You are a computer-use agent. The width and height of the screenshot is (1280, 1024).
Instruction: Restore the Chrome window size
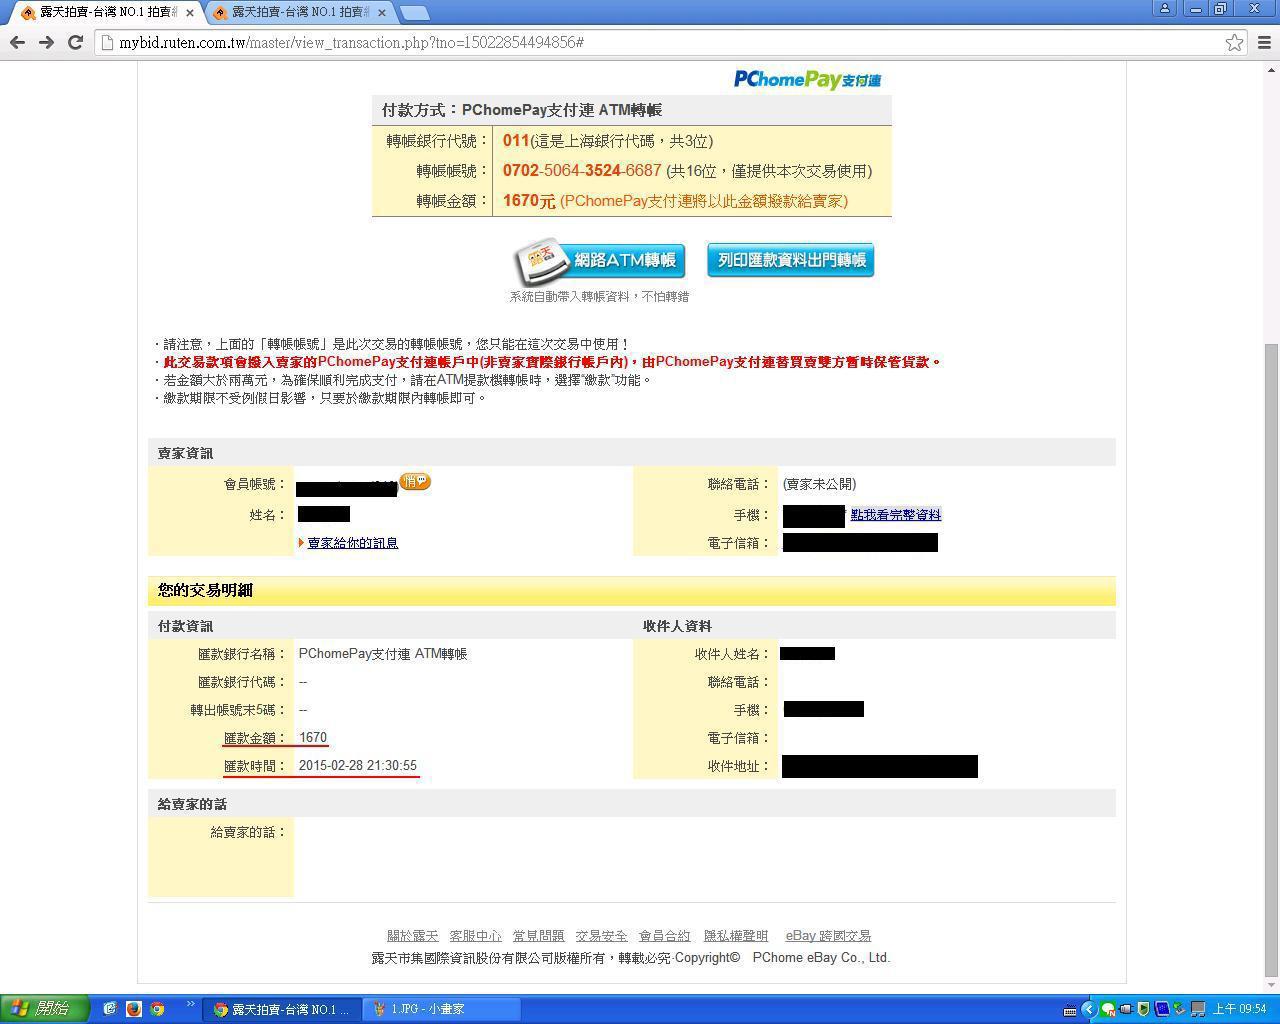(1221, 8)
